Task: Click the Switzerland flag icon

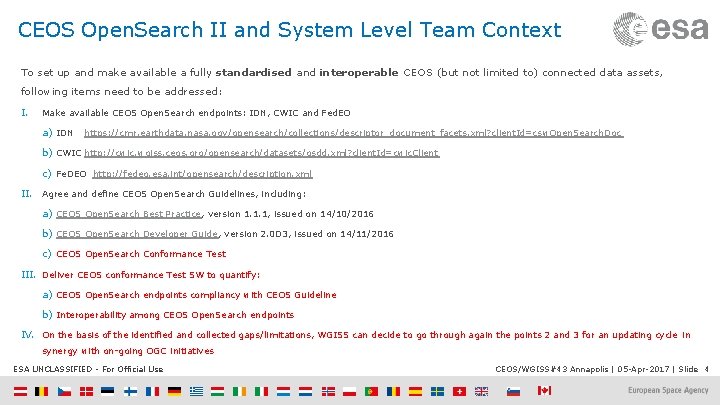Action: tap(459, 391)
